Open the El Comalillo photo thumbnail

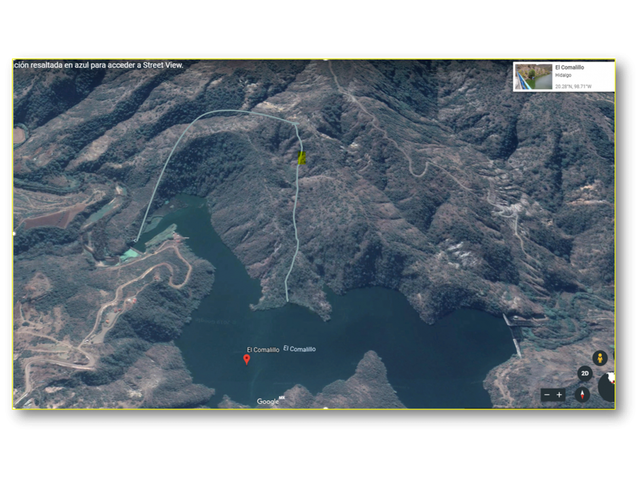pos(533,76)
